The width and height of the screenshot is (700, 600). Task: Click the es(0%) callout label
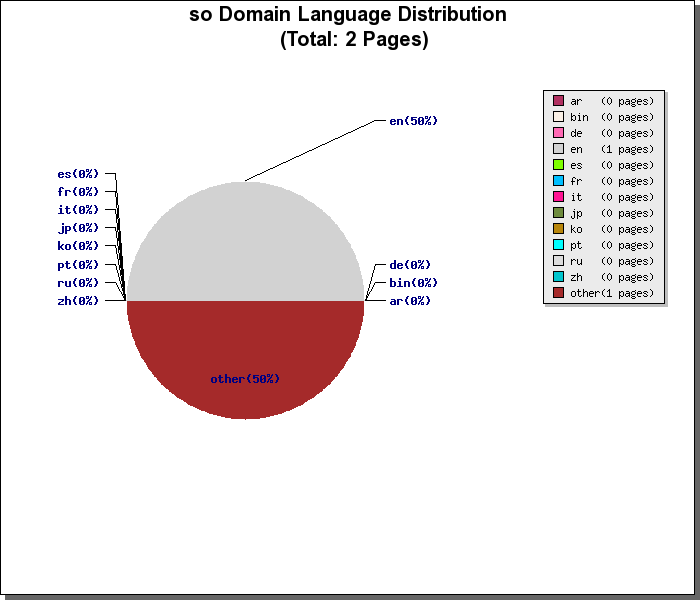(x=78, y=174)
